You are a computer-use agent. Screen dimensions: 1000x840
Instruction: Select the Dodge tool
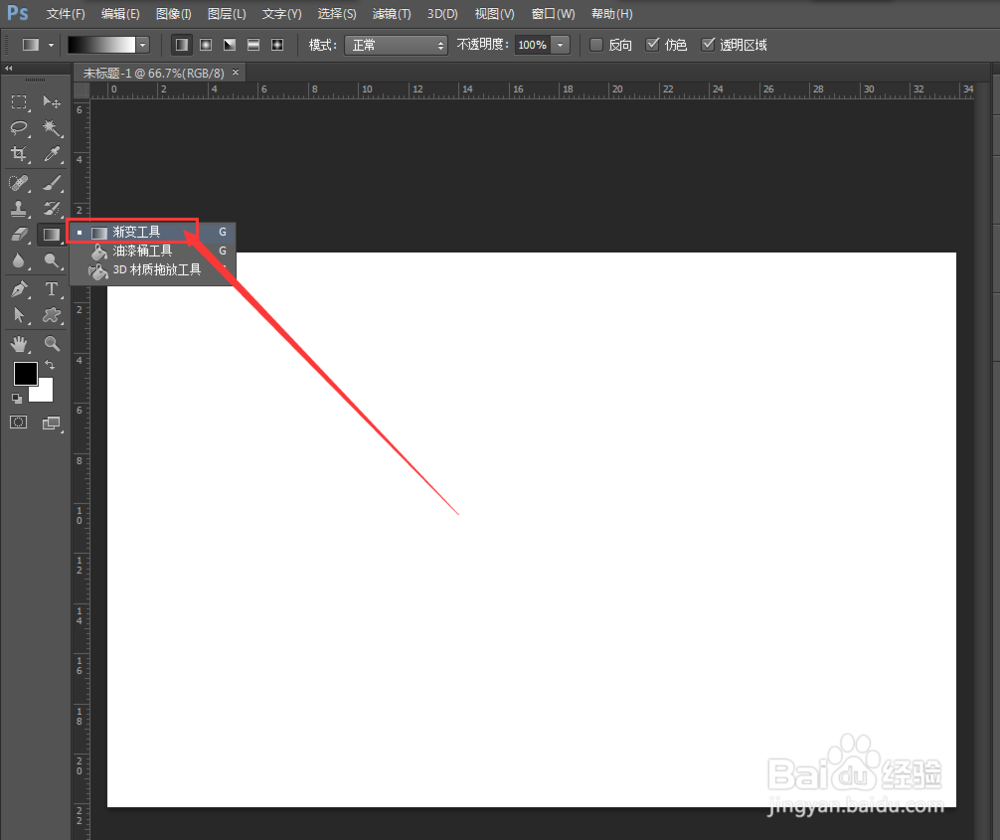(x=52, y=260)
